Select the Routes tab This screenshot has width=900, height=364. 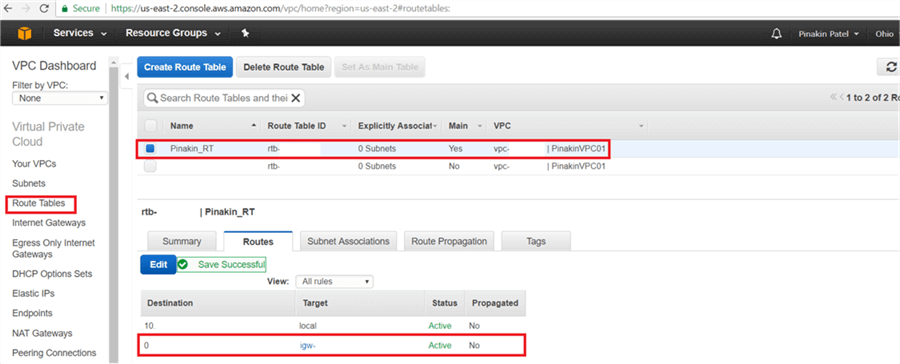coord(258,241)
